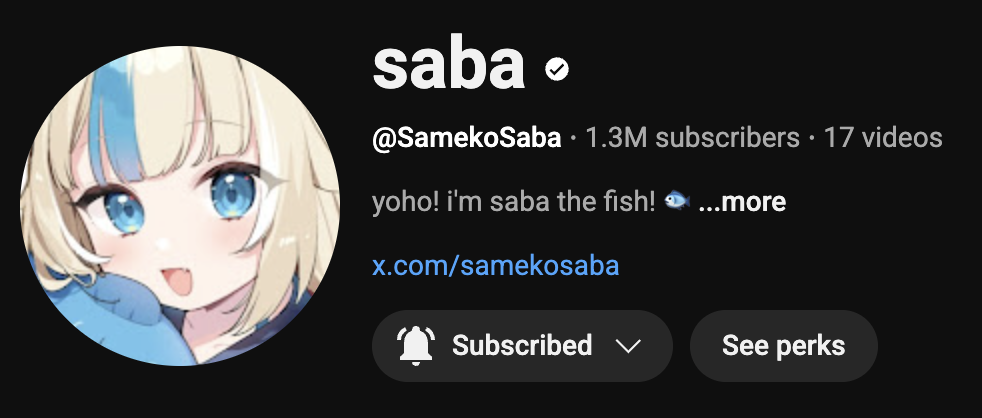Open the x.com/samekosaba link
The height and width of the screenshot is (418, 982).
pyautogui.click(x=495, y=266)
